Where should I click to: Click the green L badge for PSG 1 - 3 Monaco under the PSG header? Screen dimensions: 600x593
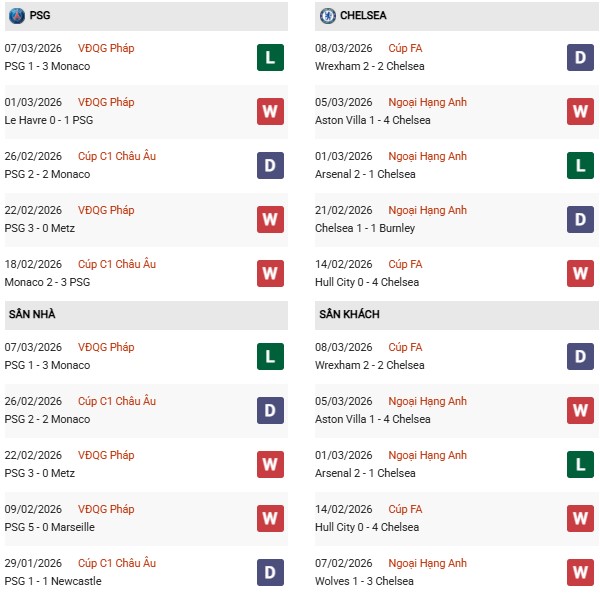270,57
